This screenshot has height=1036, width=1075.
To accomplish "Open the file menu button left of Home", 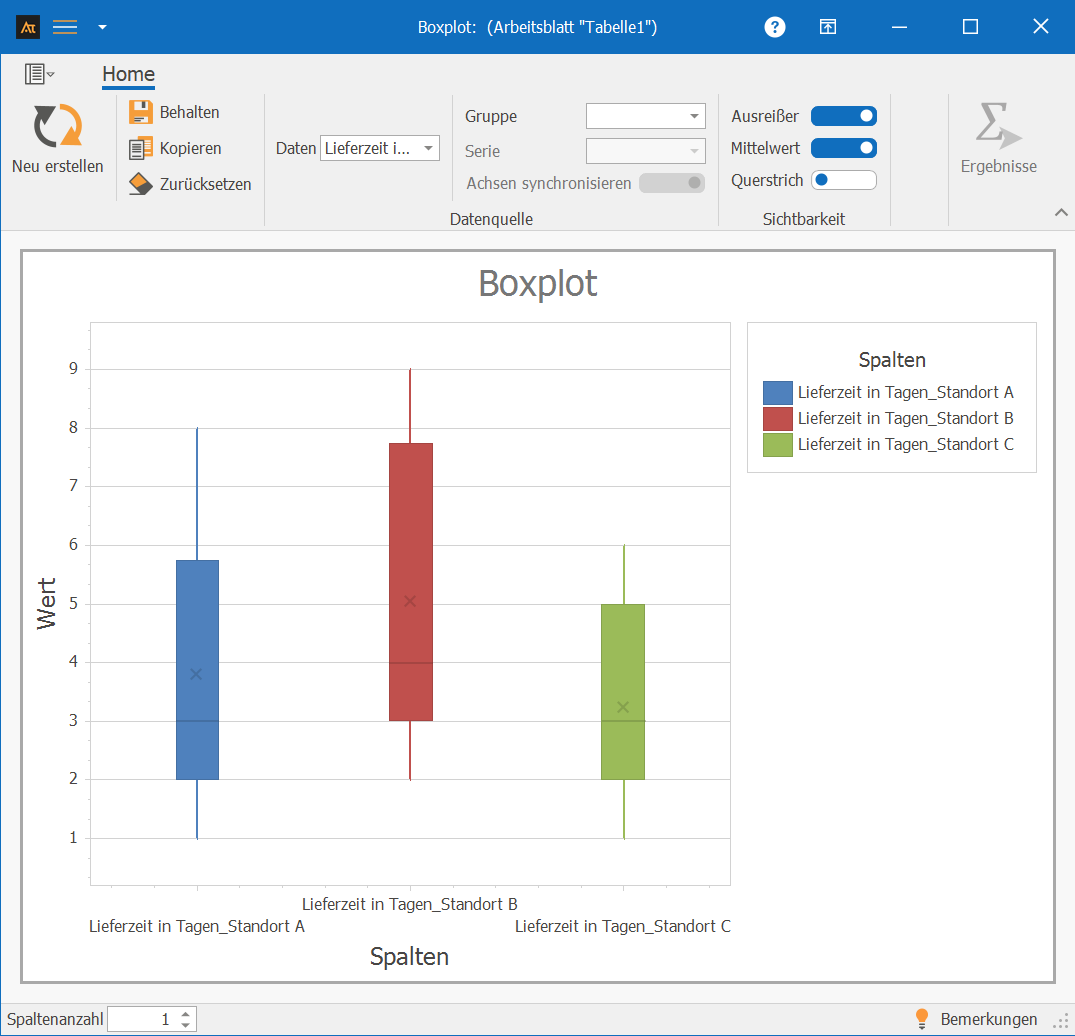I will [39, 74].
